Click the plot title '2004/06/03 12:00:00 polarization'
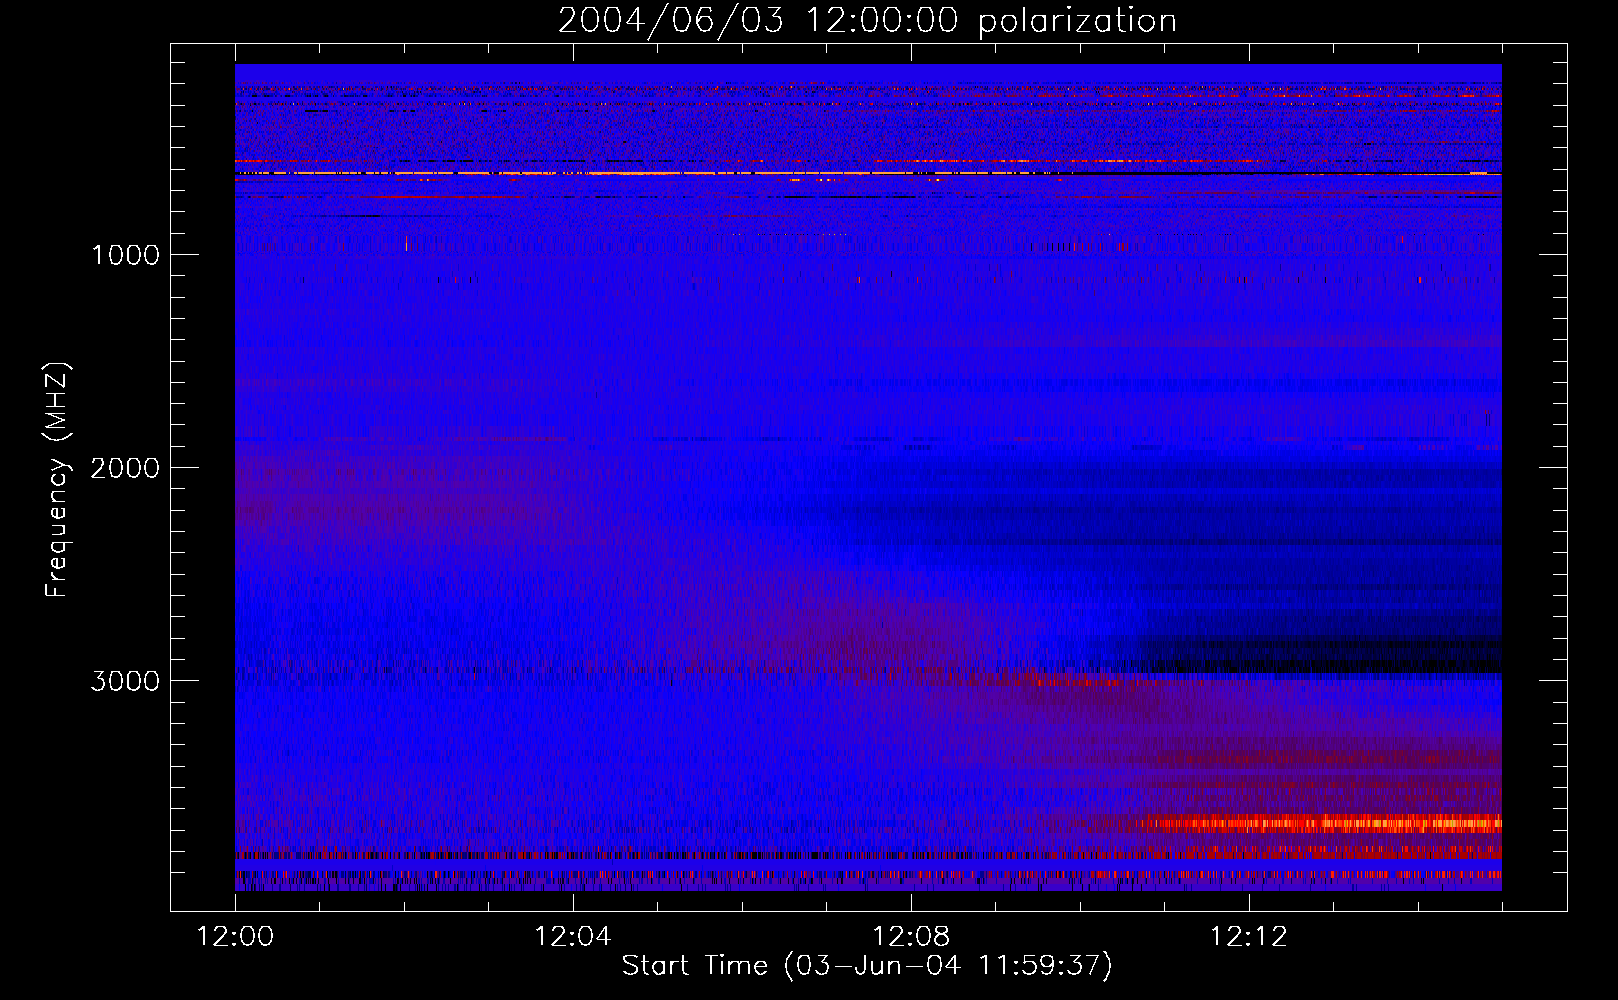The image size is (1618, 1000). (x=867, y=21)
